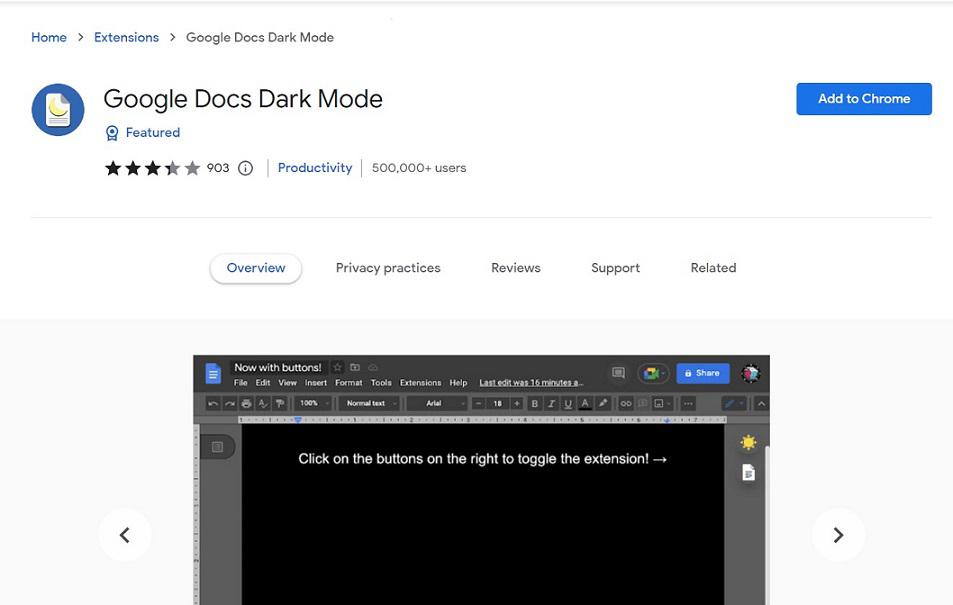This screenshot has width=953, height=605.
Task: Go to the Home breadcrumb link
Action: pos(49,37)
